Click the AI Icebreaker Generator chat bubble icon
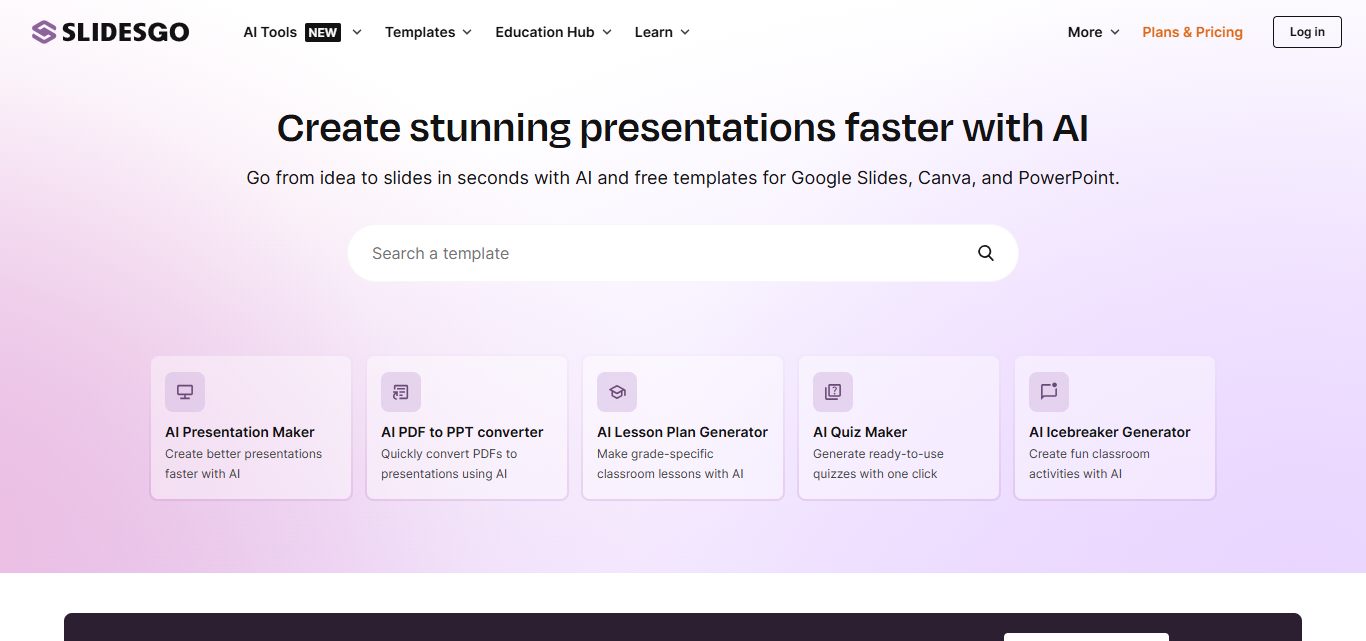 [1049, 392]
